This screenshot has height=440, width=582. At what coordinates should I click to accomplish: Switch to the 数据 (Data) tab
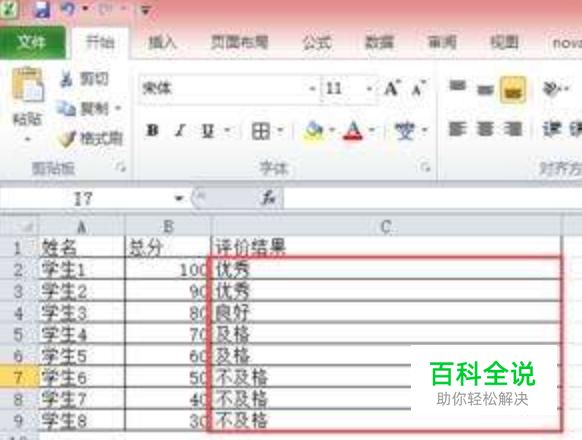(x=379, y=43)
